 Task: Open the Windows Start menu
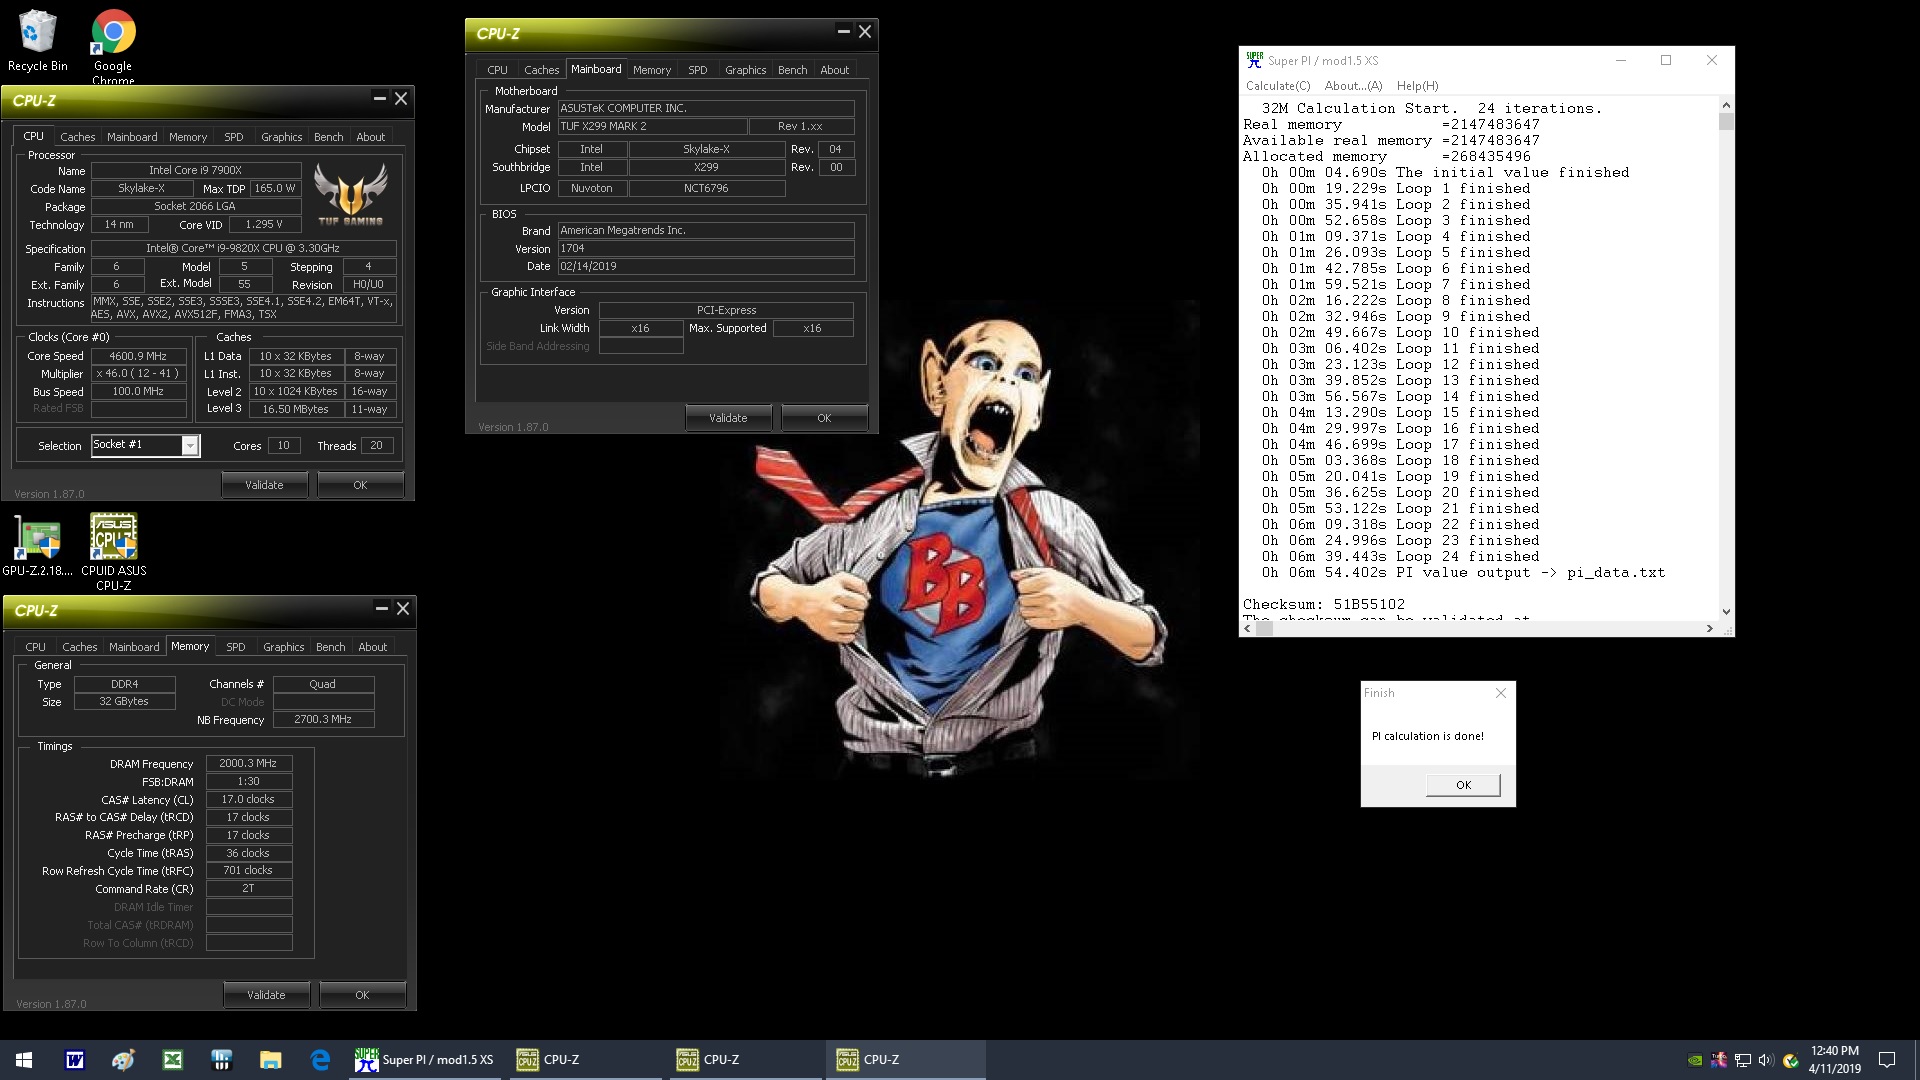tap(24, 1060)
